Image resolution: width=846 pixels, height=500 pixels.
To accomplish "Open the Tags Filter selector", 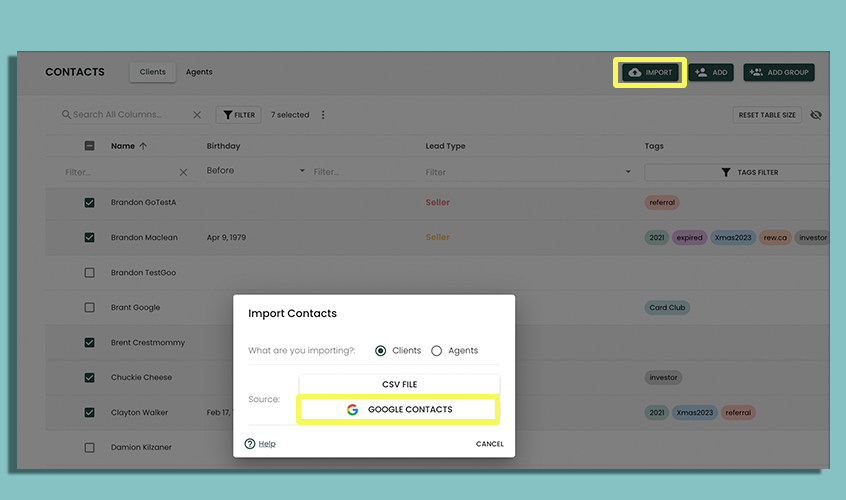I will click(736, 172).
